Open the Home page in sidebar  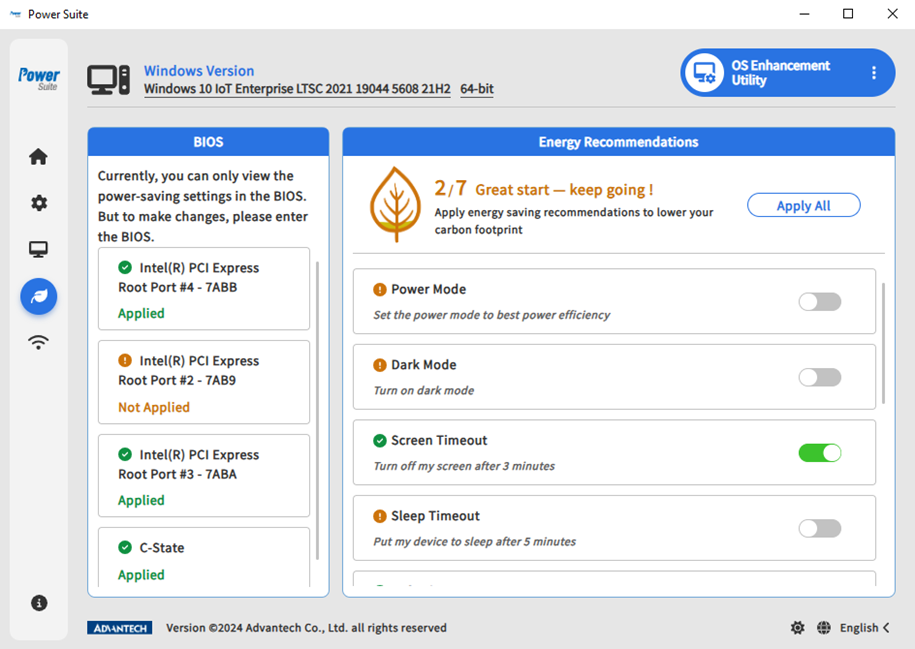point(38,157)
